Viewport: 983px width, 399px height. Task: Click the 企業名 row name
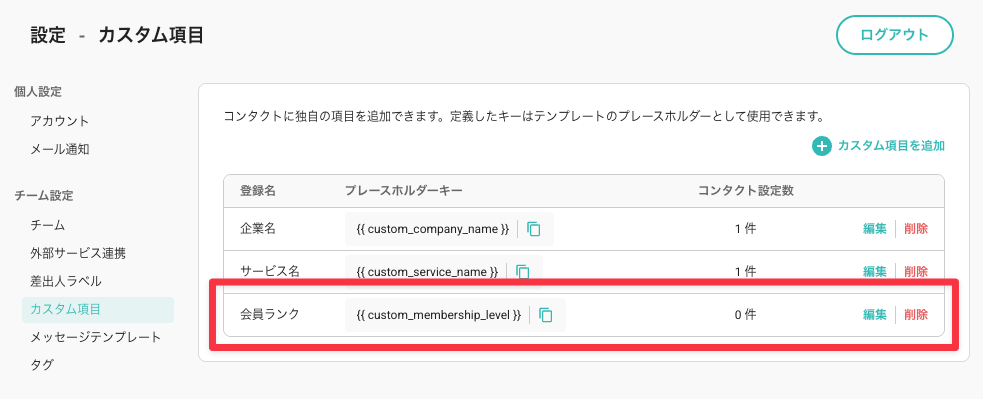(258, 229)
